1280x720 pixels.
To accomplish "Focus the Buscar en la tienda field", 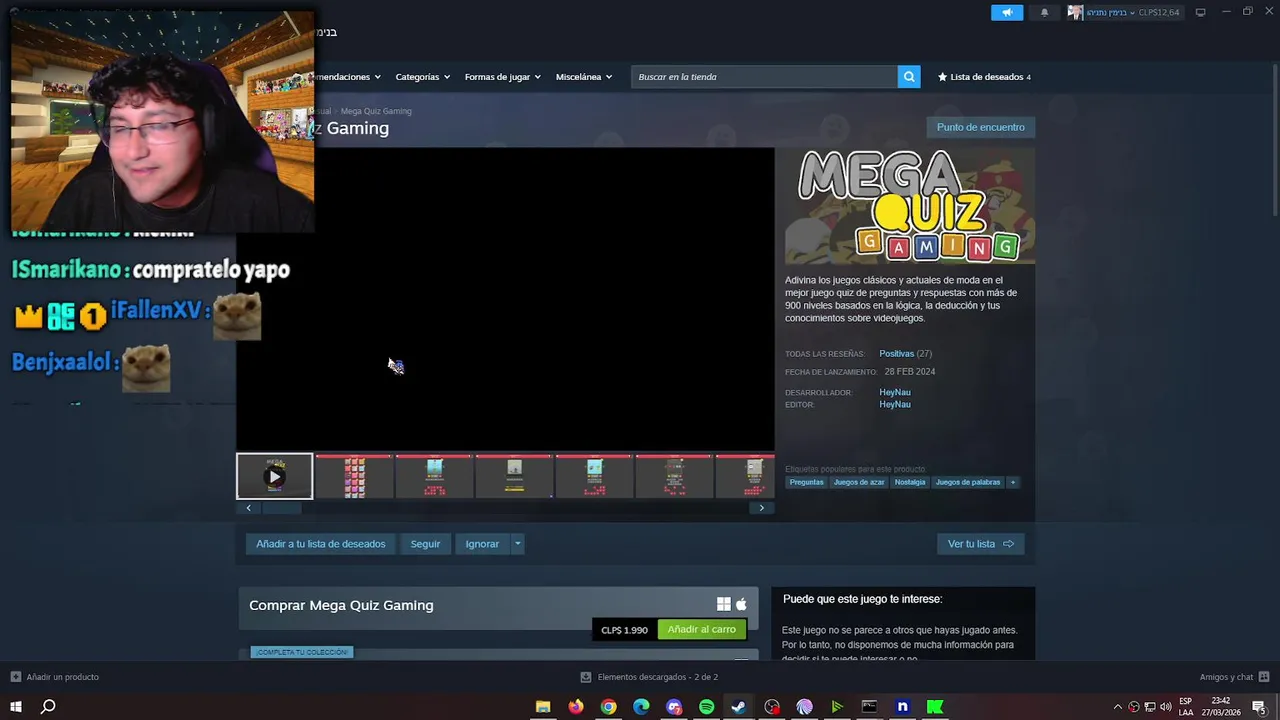I will (764, 77).
